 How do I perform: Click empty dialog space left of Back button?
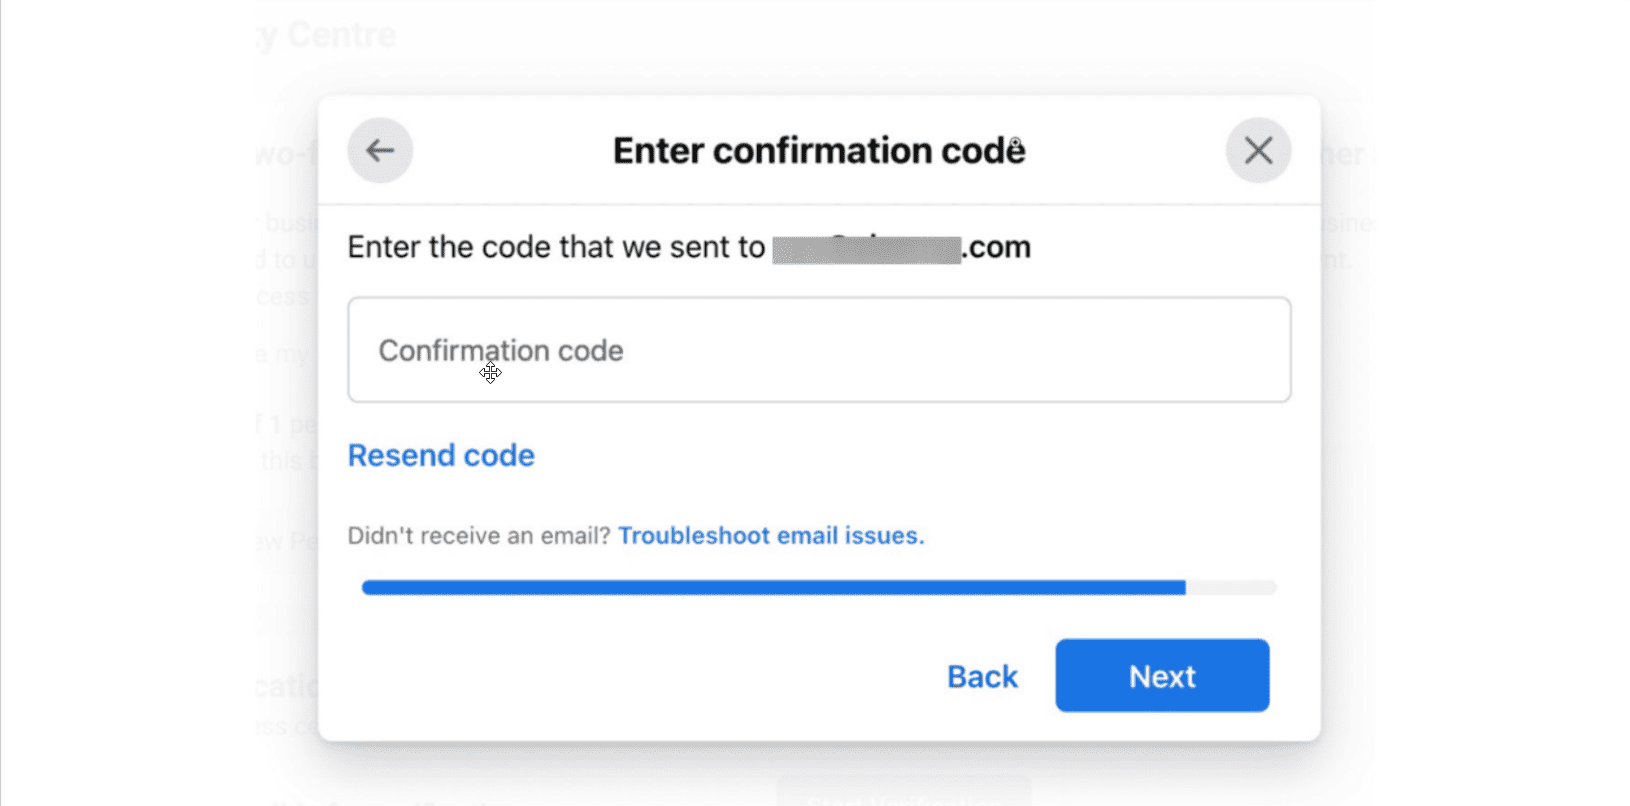pos(640,676)
